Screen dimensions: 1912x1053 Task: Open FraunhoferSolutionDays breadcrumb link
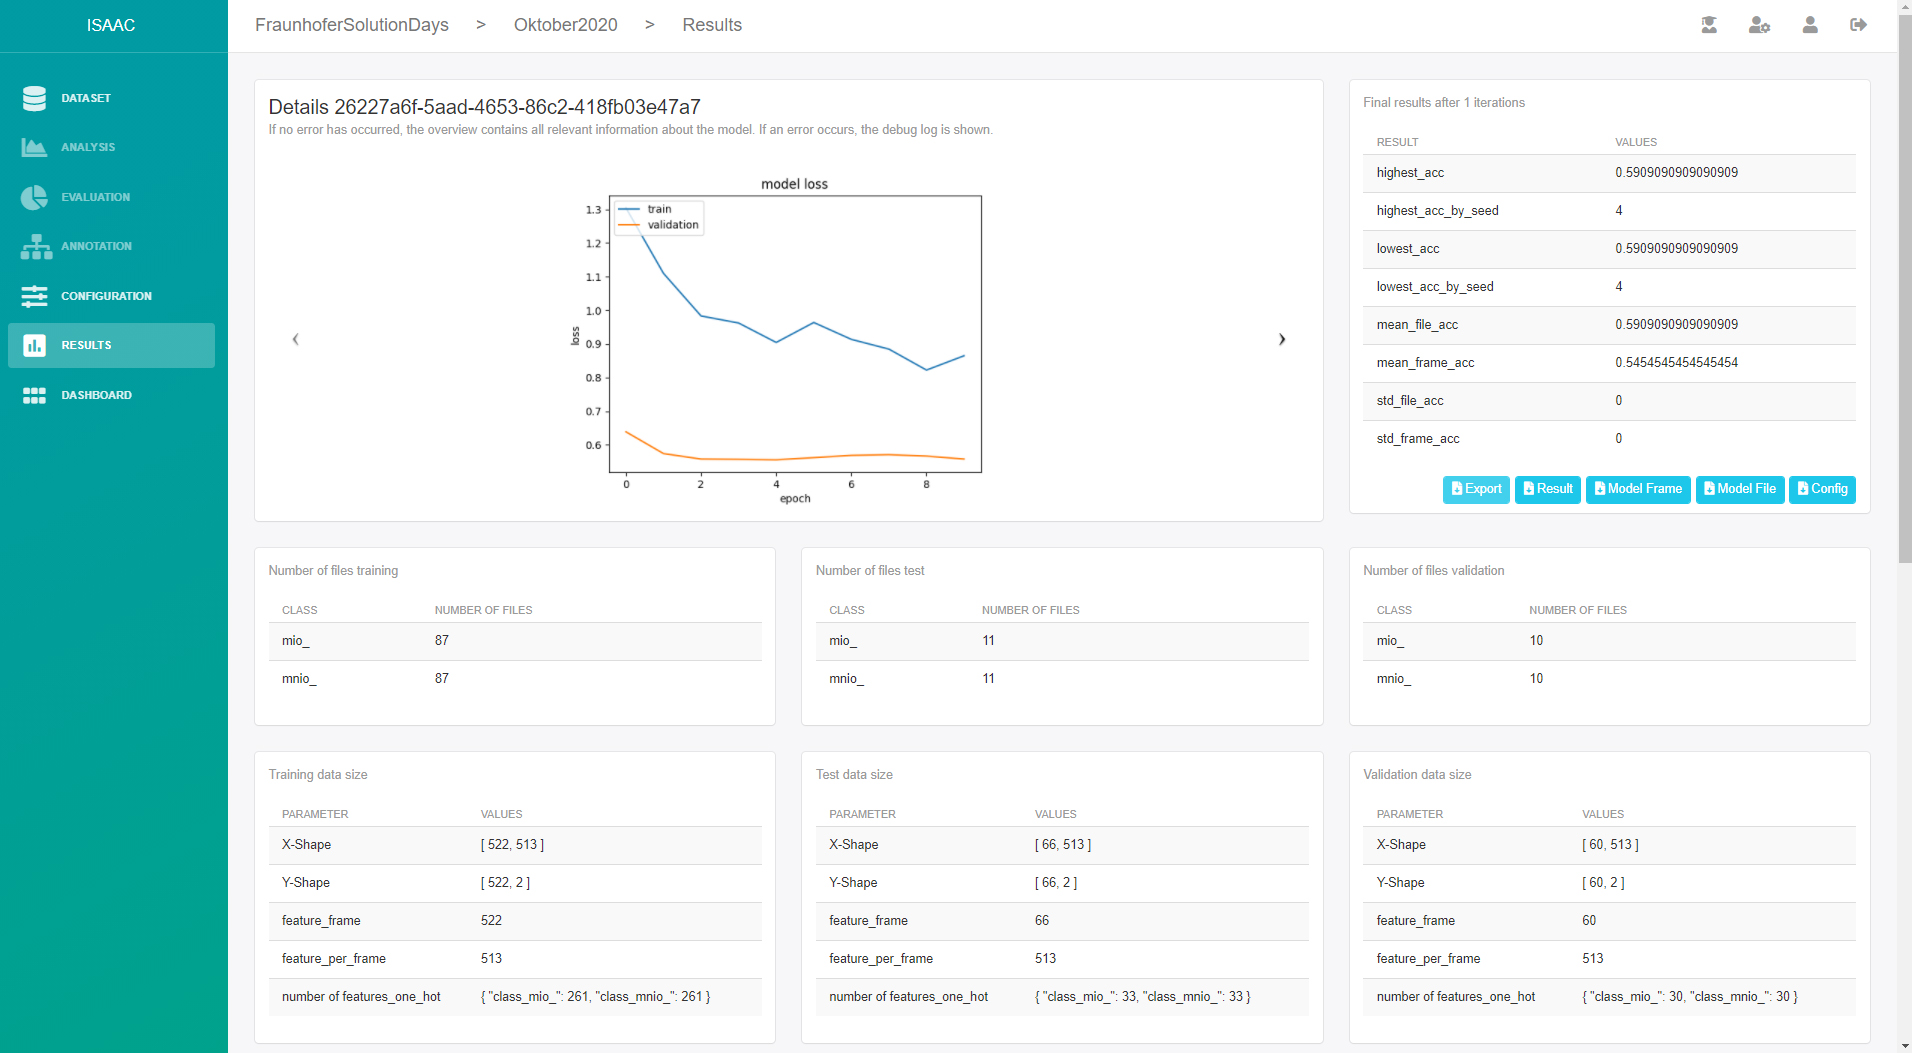(352, 25)
